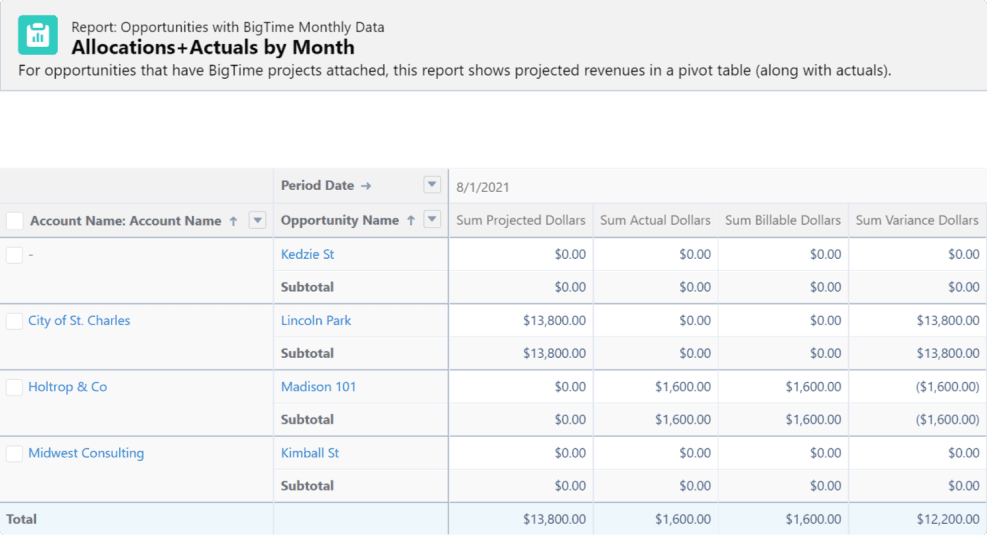Screen dimensions: 987x535
Task: Click the 8/1/2021 period date header
Action: tap(483, 187)
